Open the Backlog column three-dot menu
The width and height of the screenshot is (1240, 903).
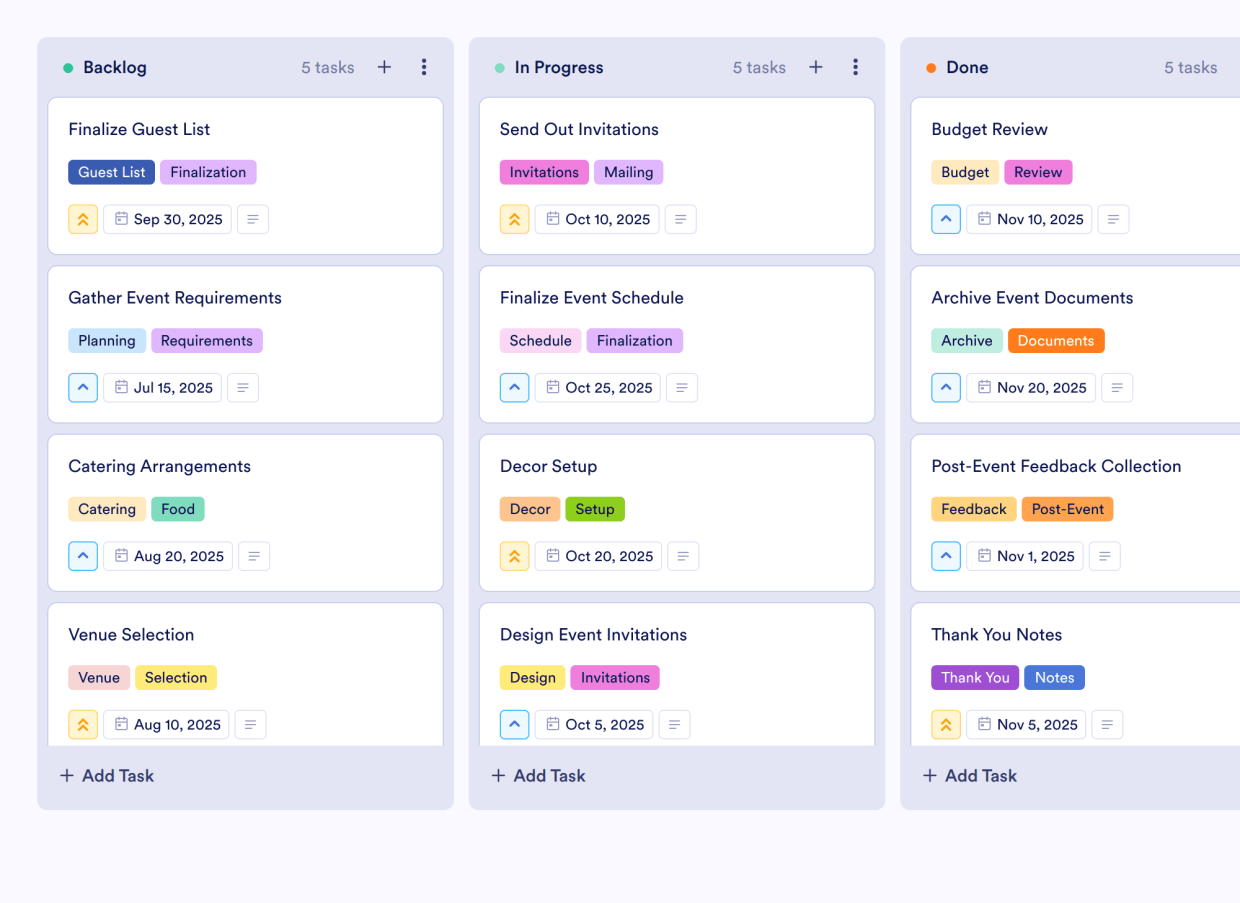[x=424, y=67]
